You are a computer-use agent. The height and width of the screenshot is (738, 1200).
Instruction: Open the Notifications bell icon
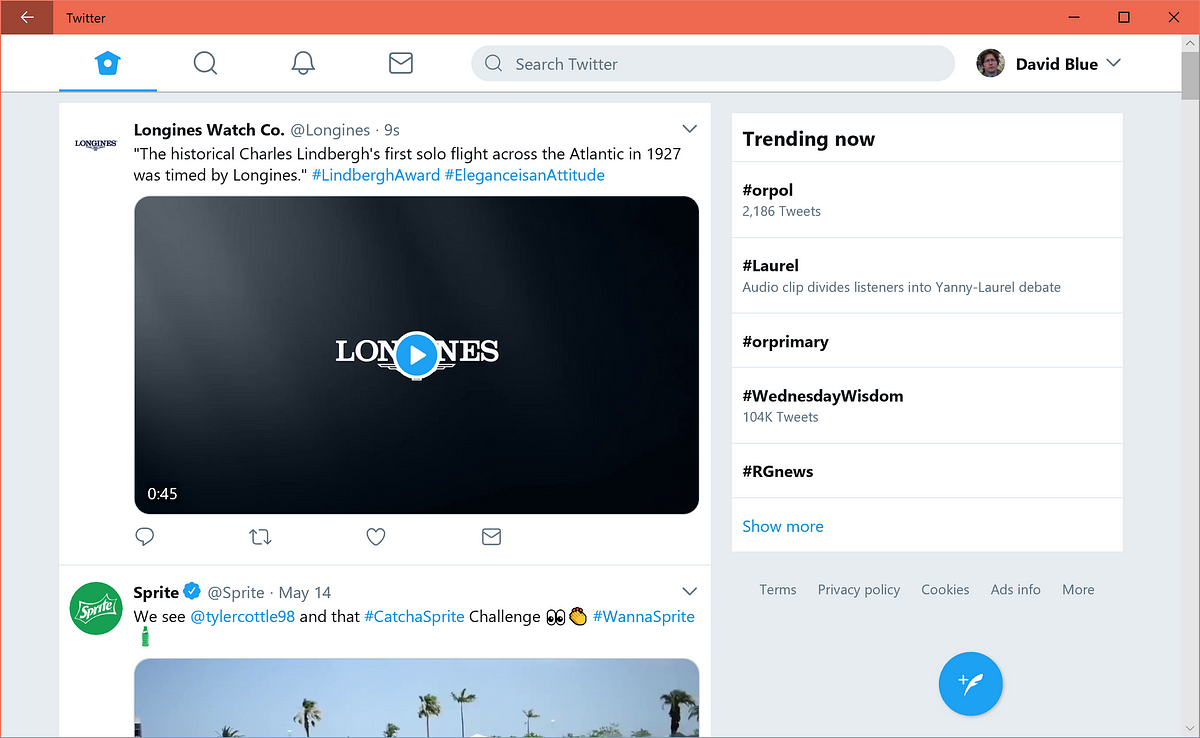pyautogui.click(x=303, y=64)
